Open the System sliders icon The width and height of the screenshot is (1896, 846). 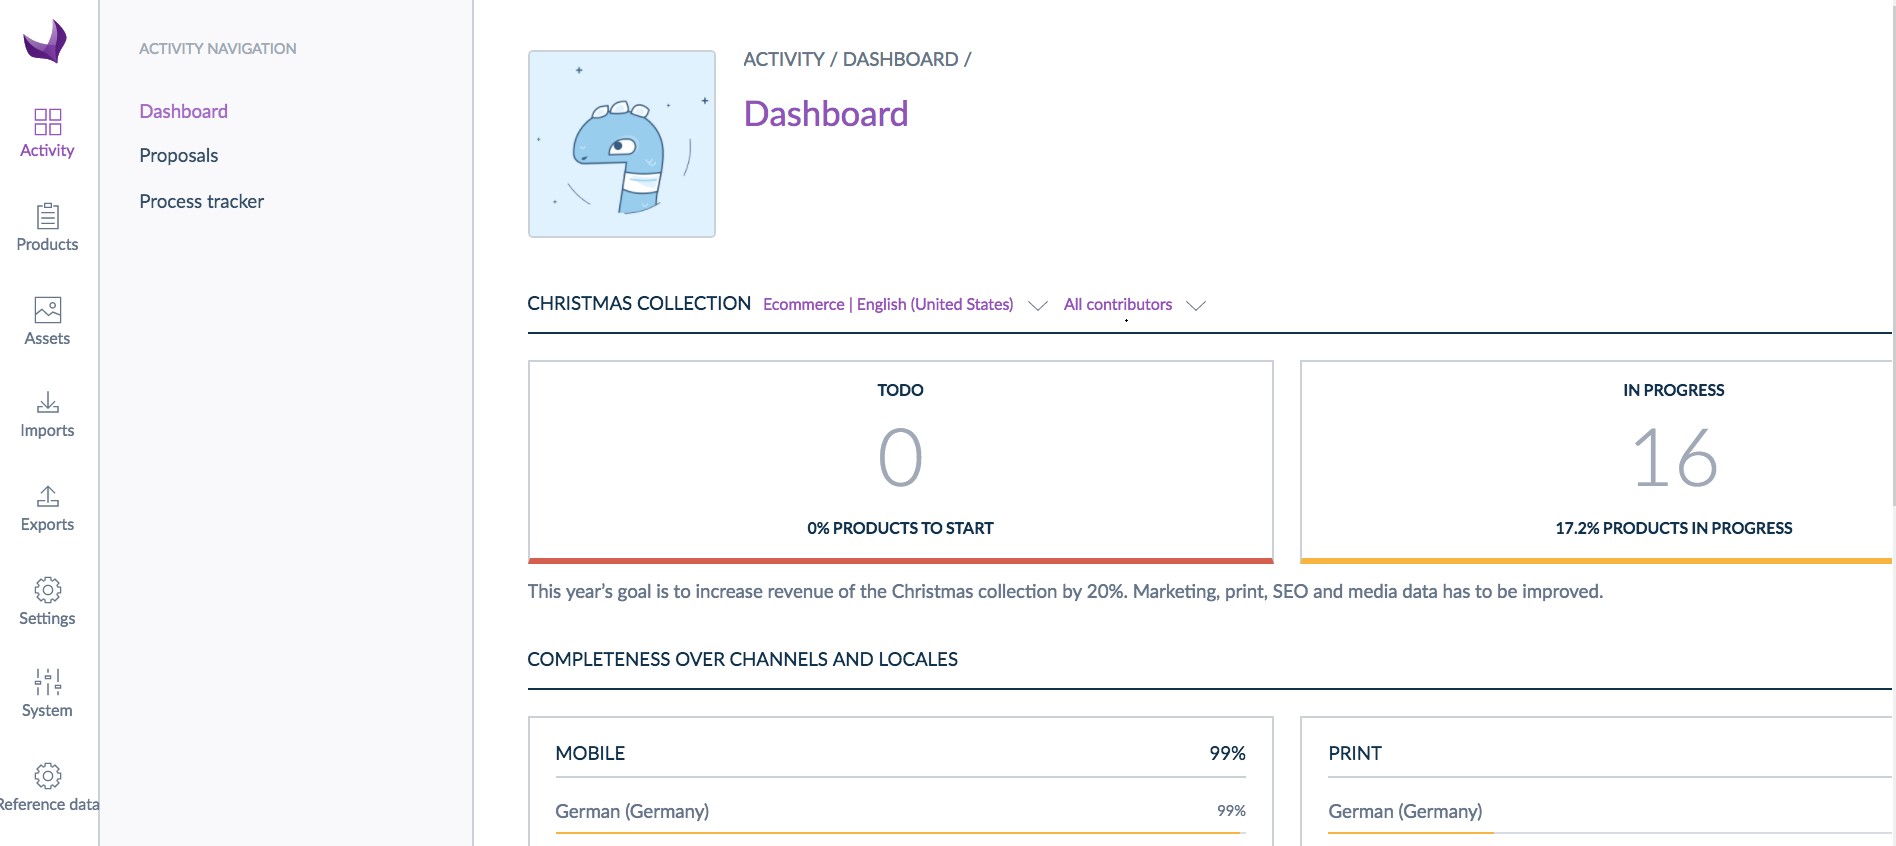[x=47, y=683]
